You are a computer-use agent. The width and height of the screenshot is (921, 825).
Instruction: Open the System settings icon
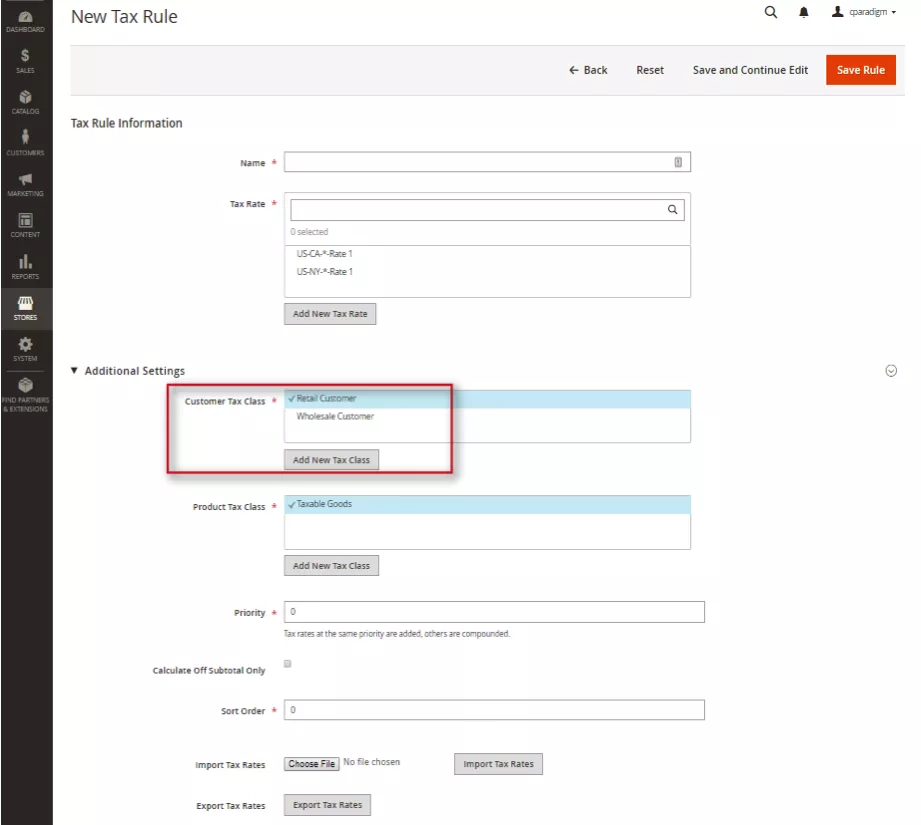coord(24,346)
